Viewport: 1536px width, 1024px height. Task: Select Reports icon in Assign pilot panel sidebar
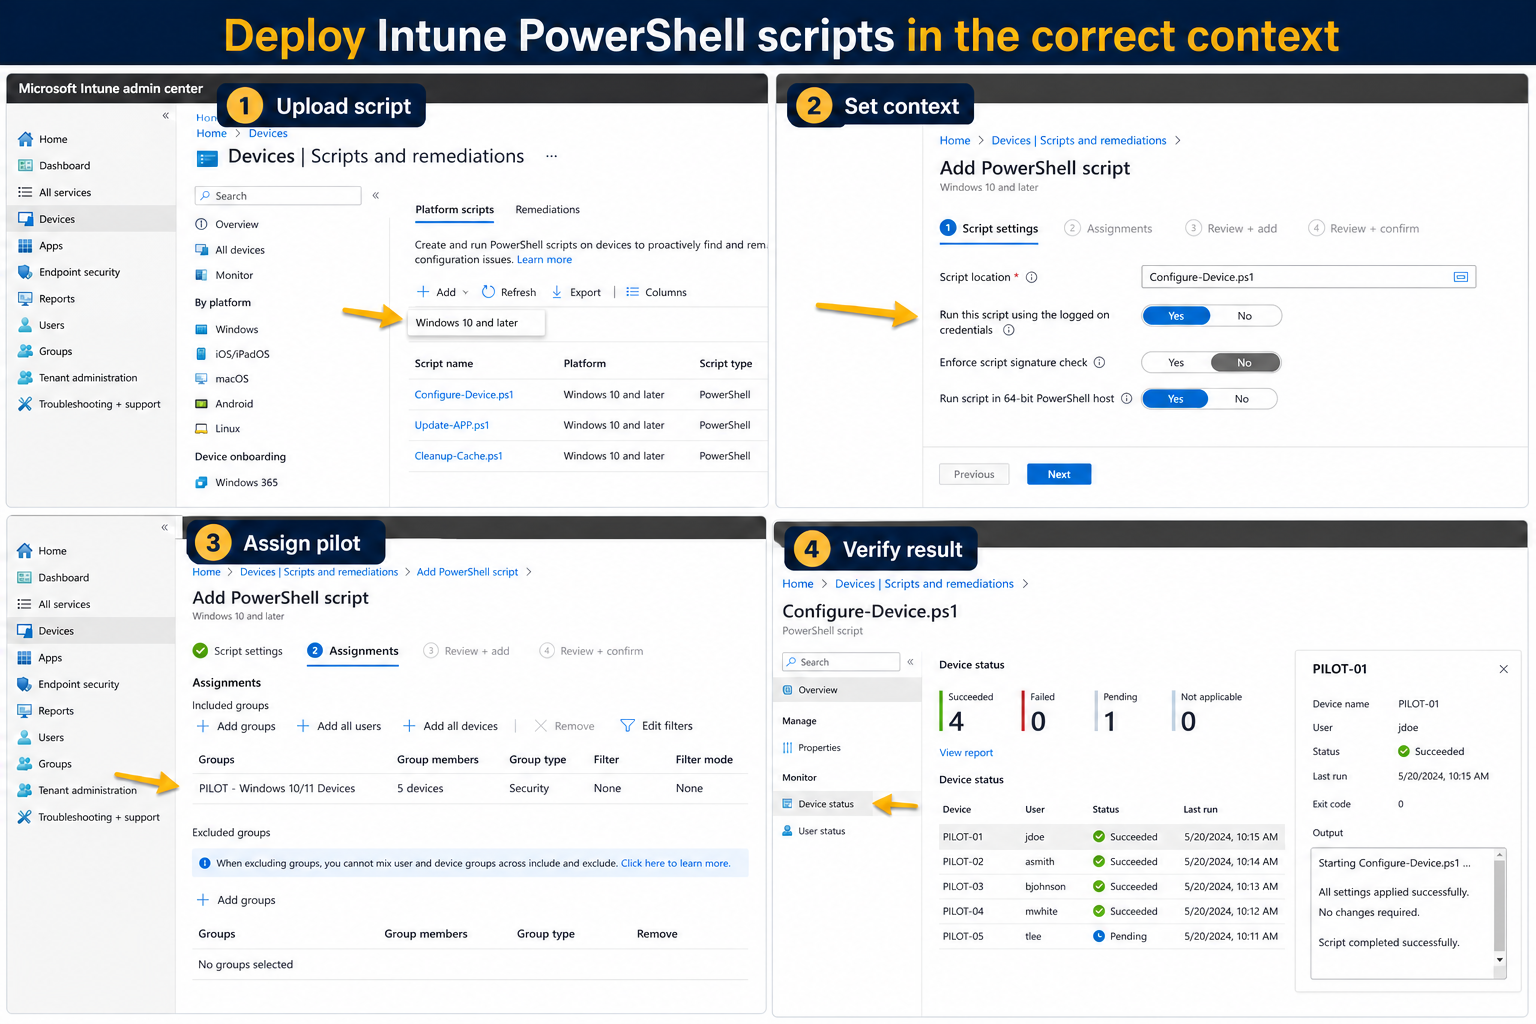pyautogui.click(x=25, y=711)
